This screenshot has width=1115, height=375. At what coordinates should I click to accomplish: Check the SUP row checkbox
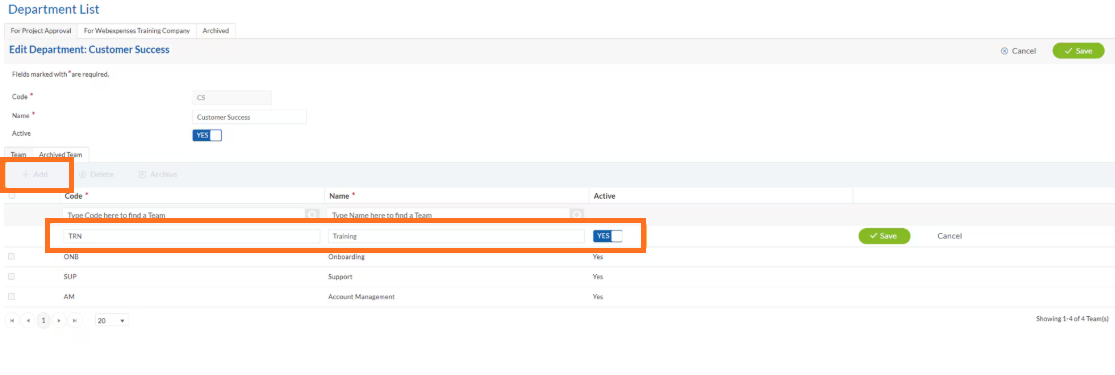click(11, 276)
